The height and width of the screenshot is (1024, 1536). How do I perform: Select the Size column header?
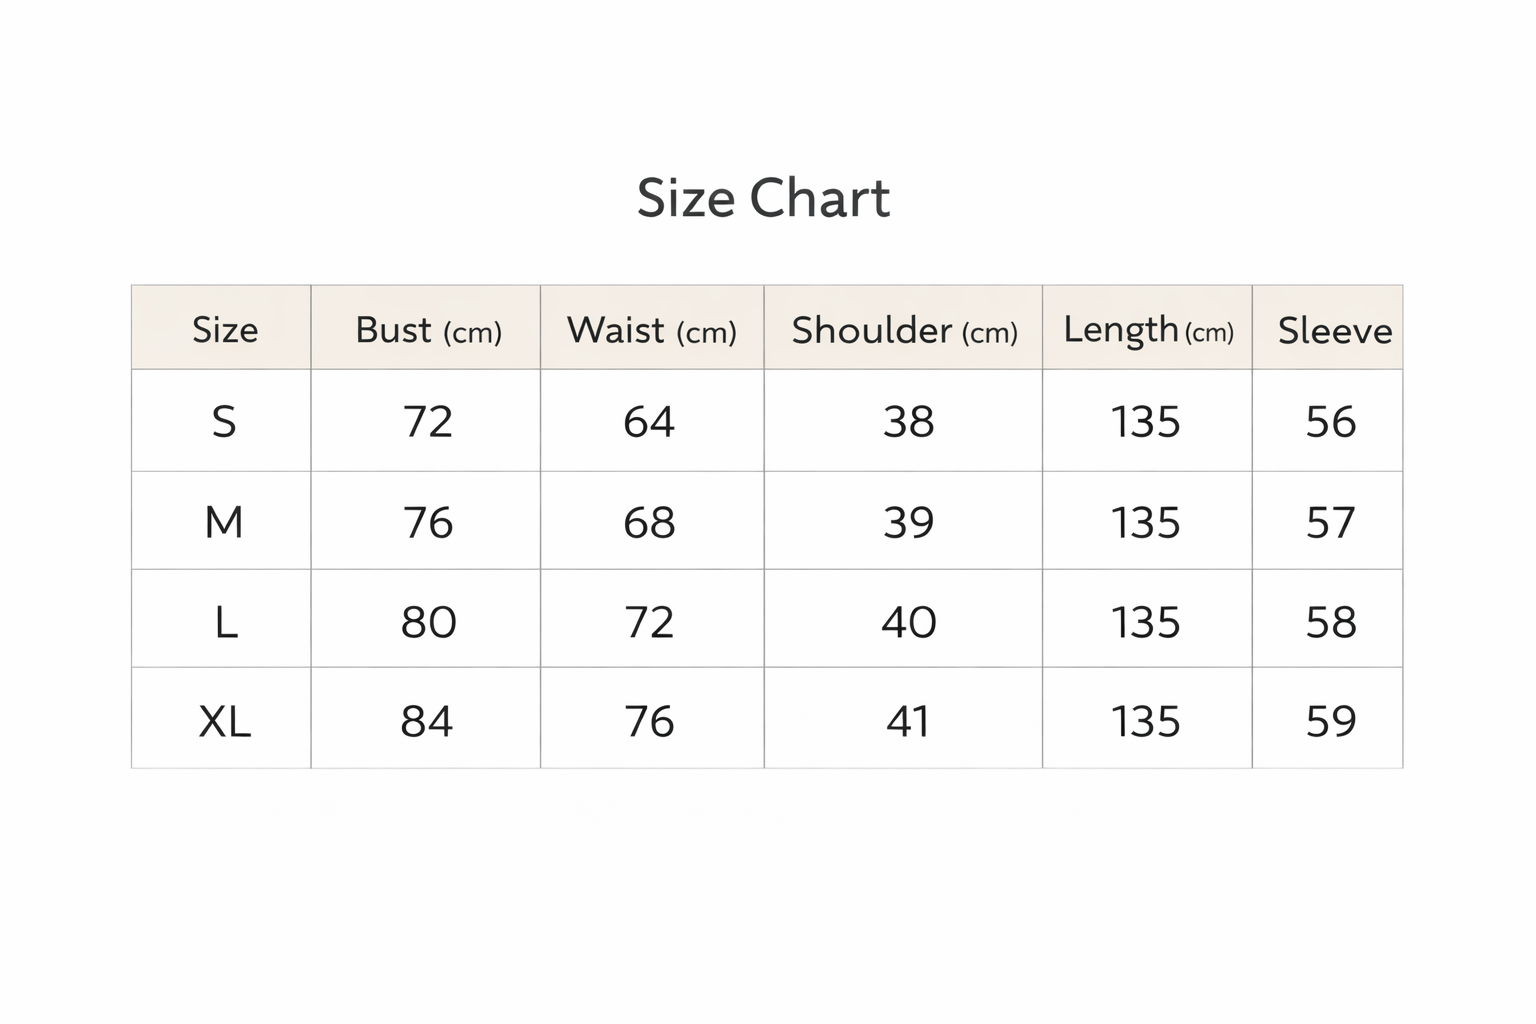tap(225, 329)
